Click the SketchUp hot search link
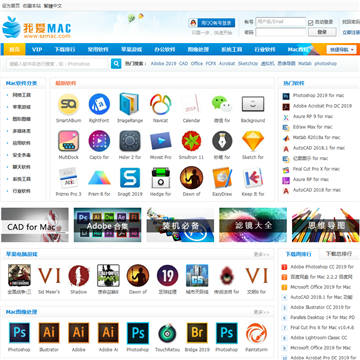This screenshot has width=360, height=360. pyautogui.click(x=248, y=63)
